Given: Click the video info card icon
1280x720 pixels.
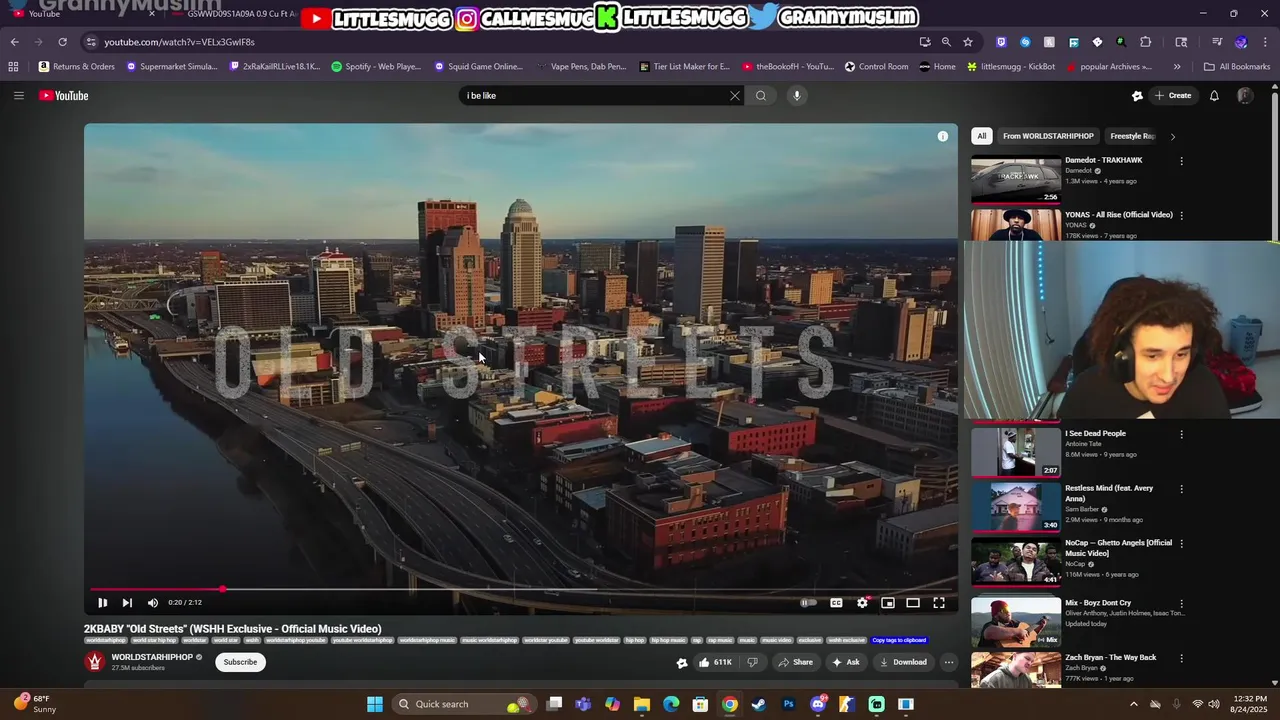Looking at the screenshot, I should coord(942,136).
